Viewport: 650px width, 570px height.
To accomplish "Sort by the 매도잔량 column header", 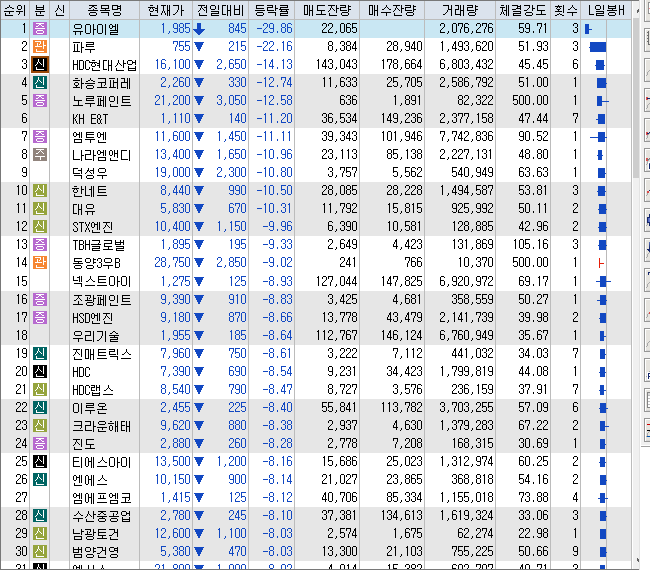I will 327,10.
